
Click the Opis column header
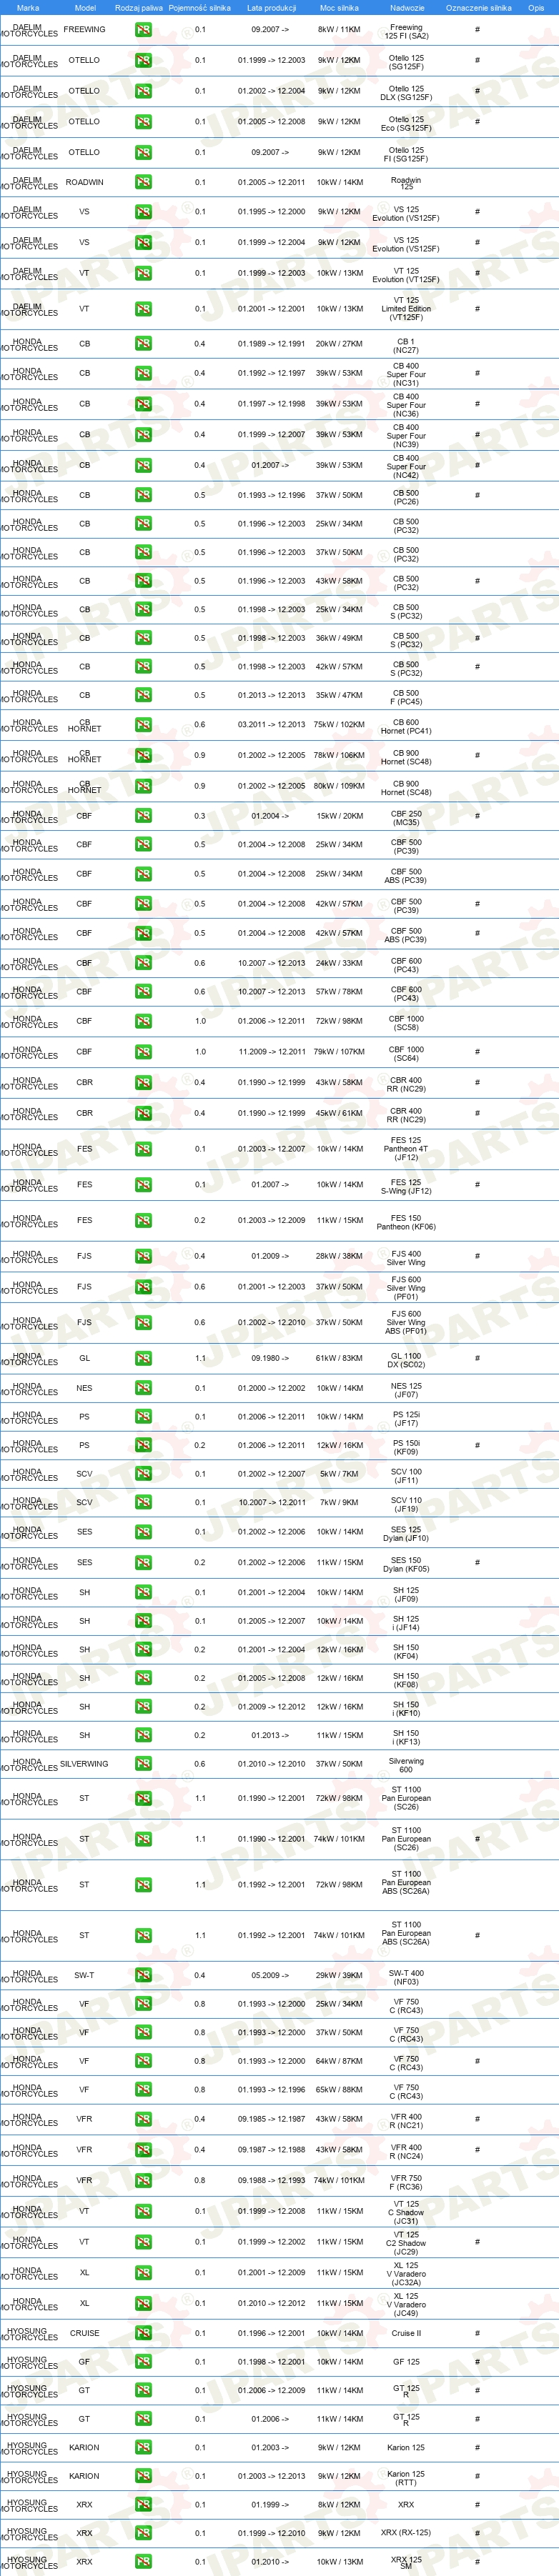pos(536,8)
